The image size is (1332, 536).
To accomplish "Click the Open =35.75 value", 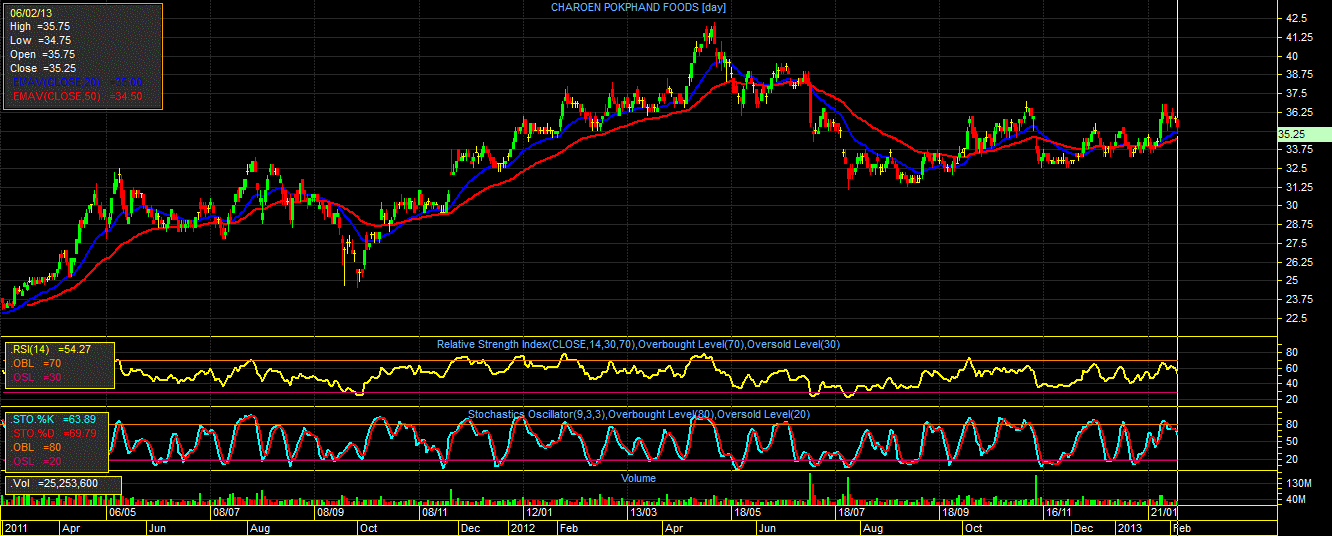I will (41, 54).
